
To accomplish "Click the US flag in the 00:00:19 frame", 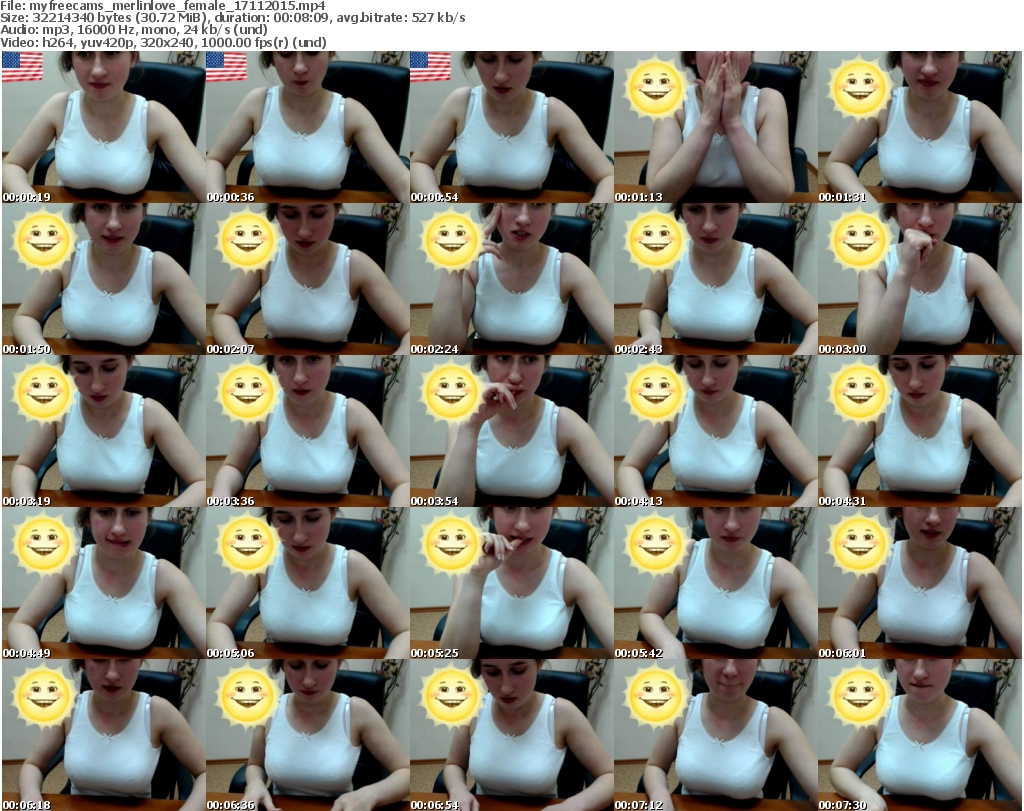I will [23, 67].
